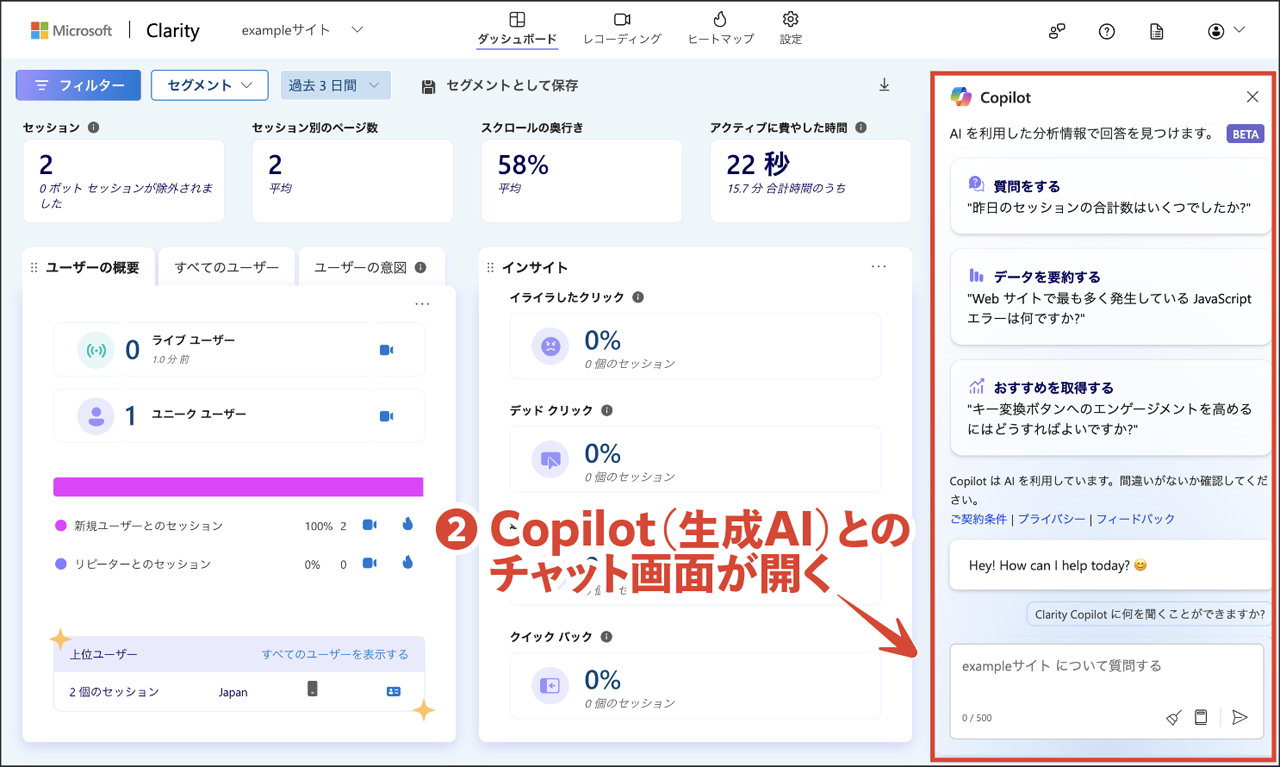Open the ヒートマップ (Heatmaps) tab
The height and width of the screenshot is (767, 1280).
pos(720,28)
